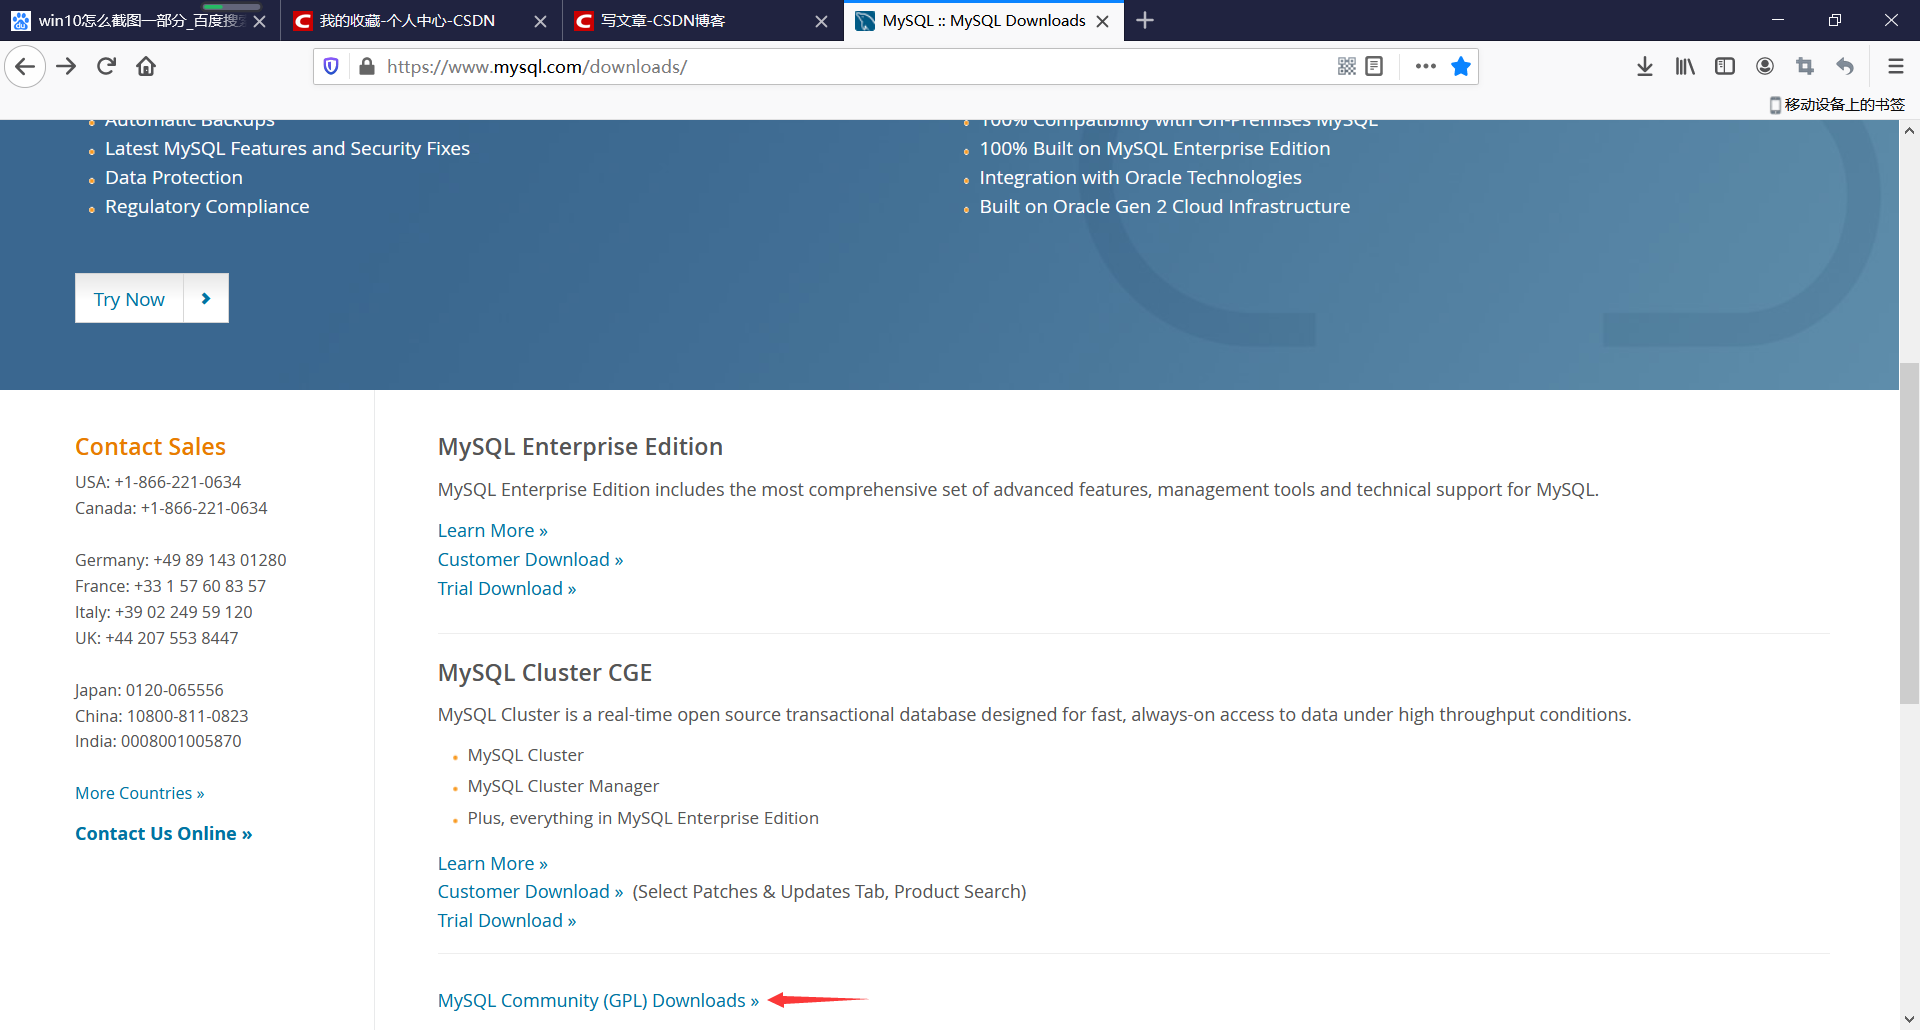1920x1030 pixels.
Task: Open tracking protection shield icon
Action: (x=331, y=67)
